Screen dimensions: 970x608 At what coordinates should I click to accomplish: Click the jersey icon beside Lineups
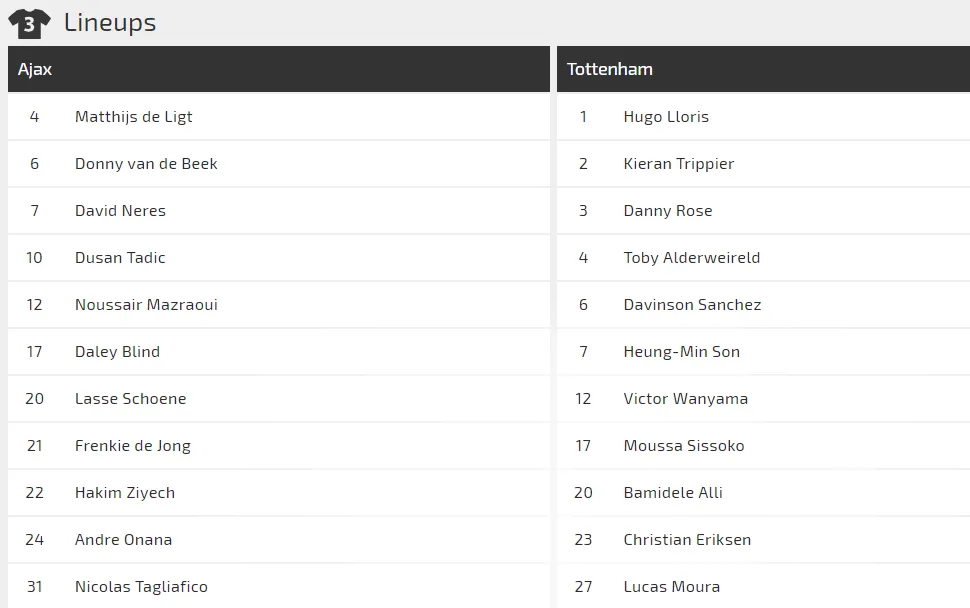(x=29, y=23)
